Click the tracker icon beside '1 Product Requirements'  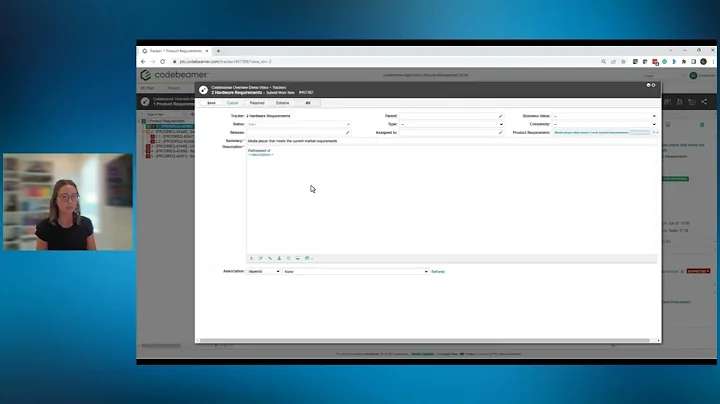tap(145, 101)
